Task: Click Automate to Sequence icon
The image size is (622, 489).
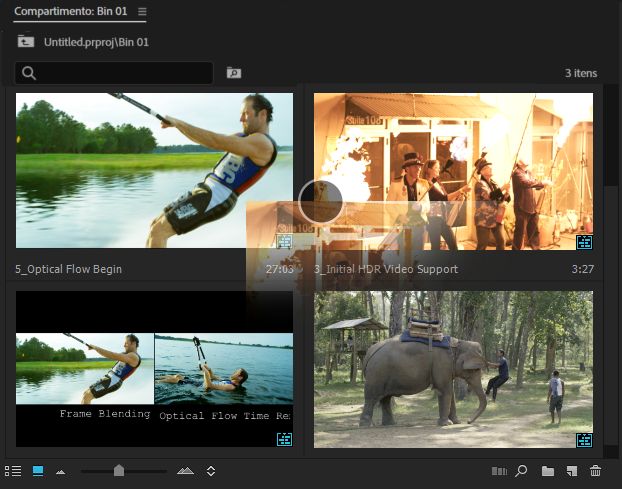Action: 499,471
